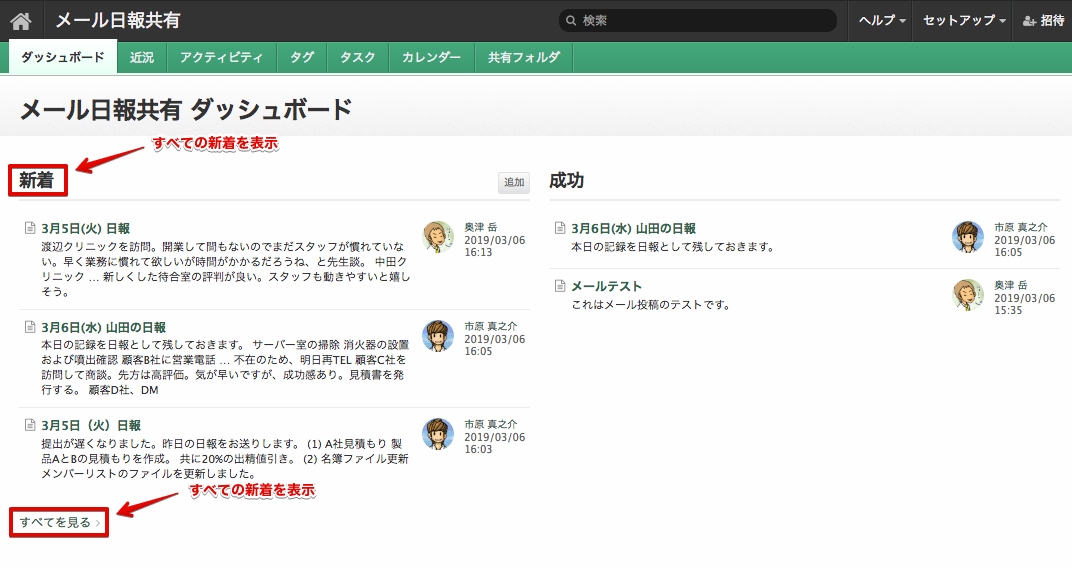This screenshot has width=1072, height=568.
Task: Switch to the タグ tab
Action: [x=302, y=57]
